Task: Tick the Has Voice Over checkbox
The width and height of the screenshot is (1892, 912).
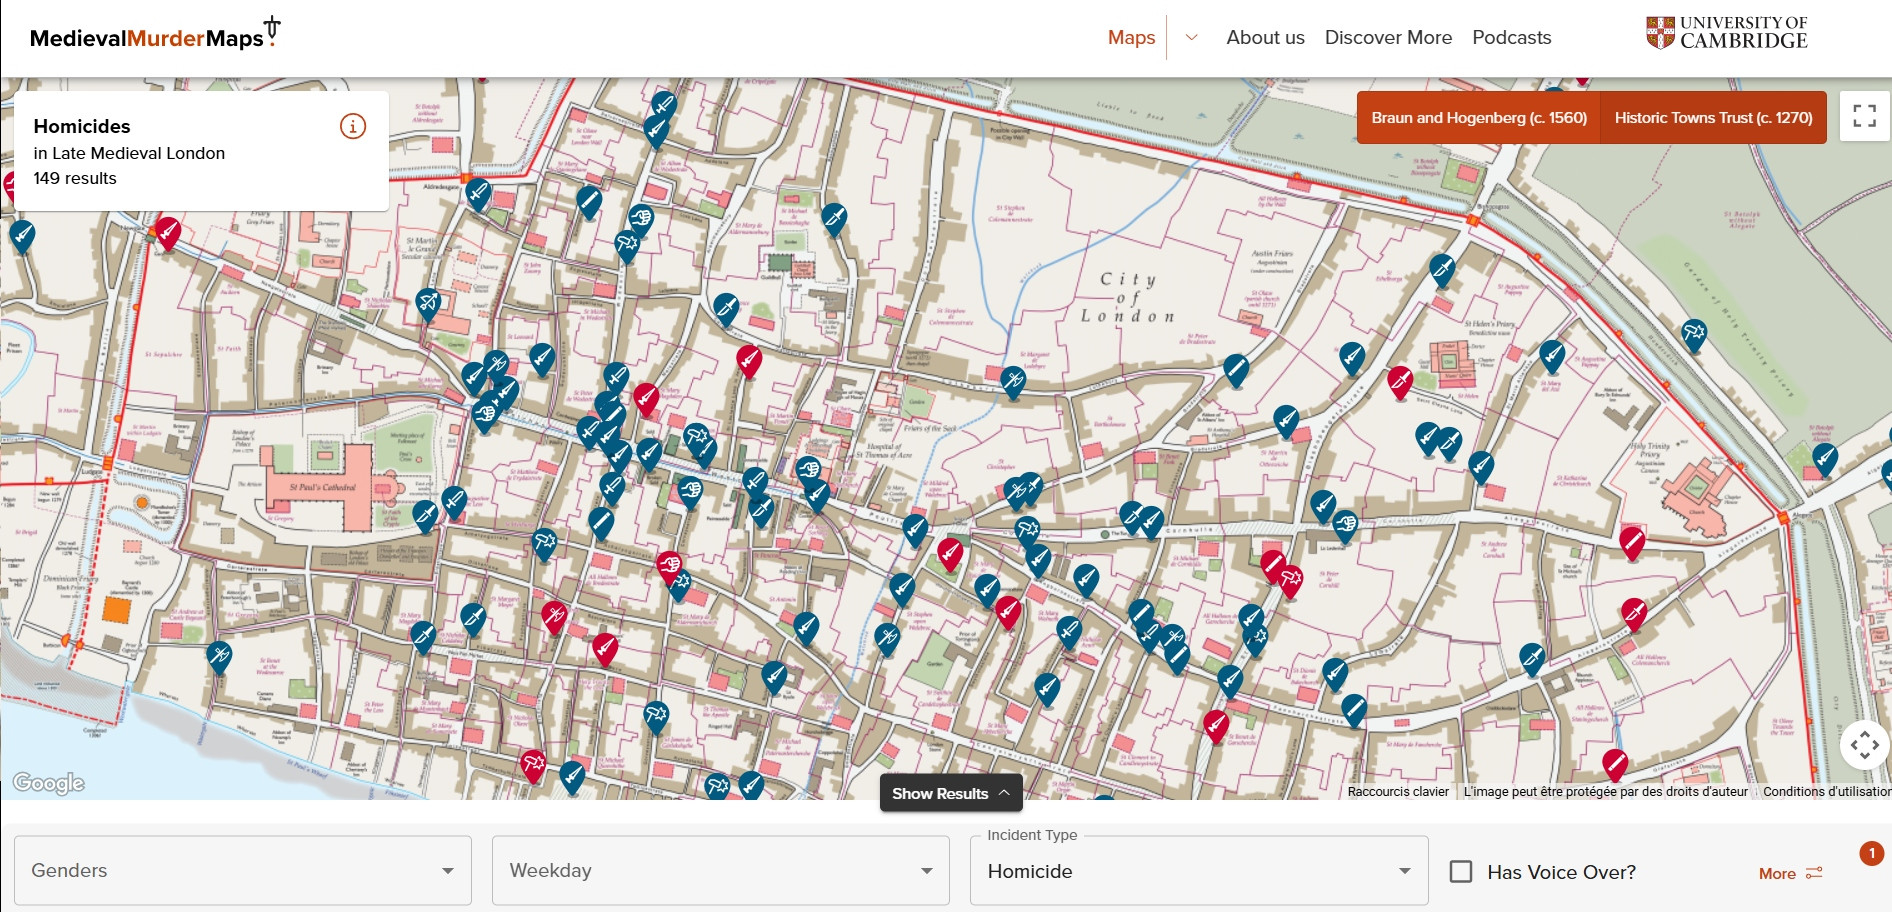Action: pyautogui.click(x=1461, y=872)
